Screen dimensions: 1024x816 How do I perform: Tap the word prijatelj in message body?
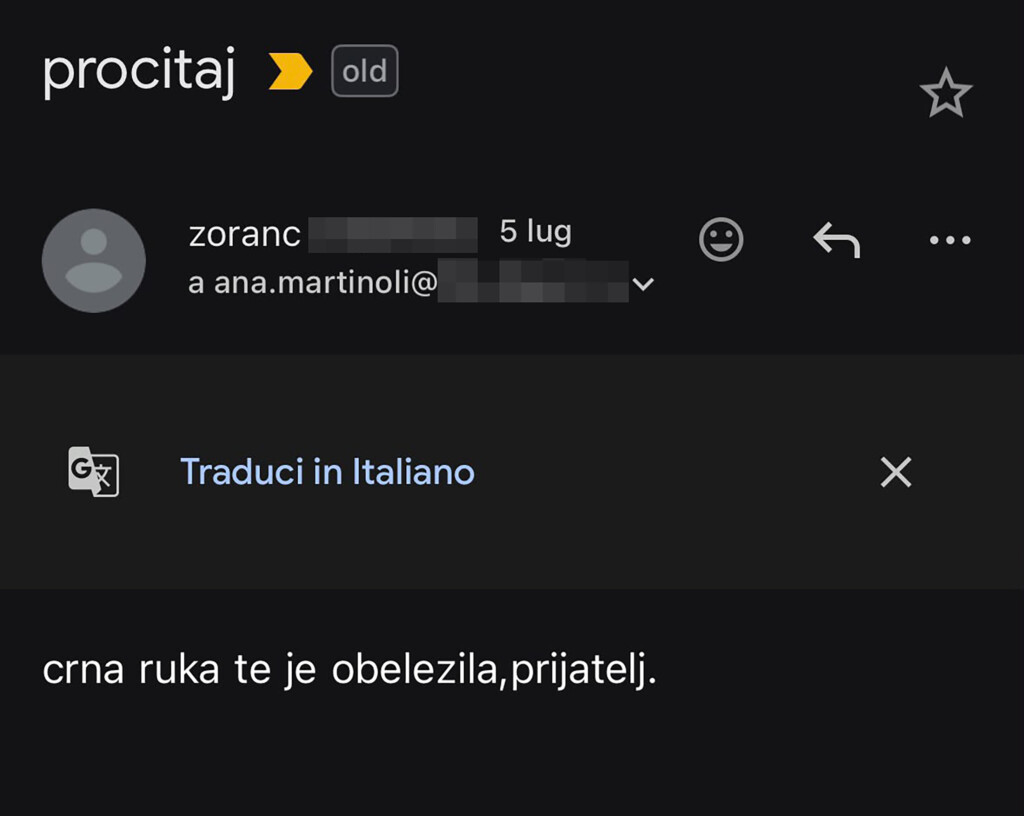click(583, 670)
